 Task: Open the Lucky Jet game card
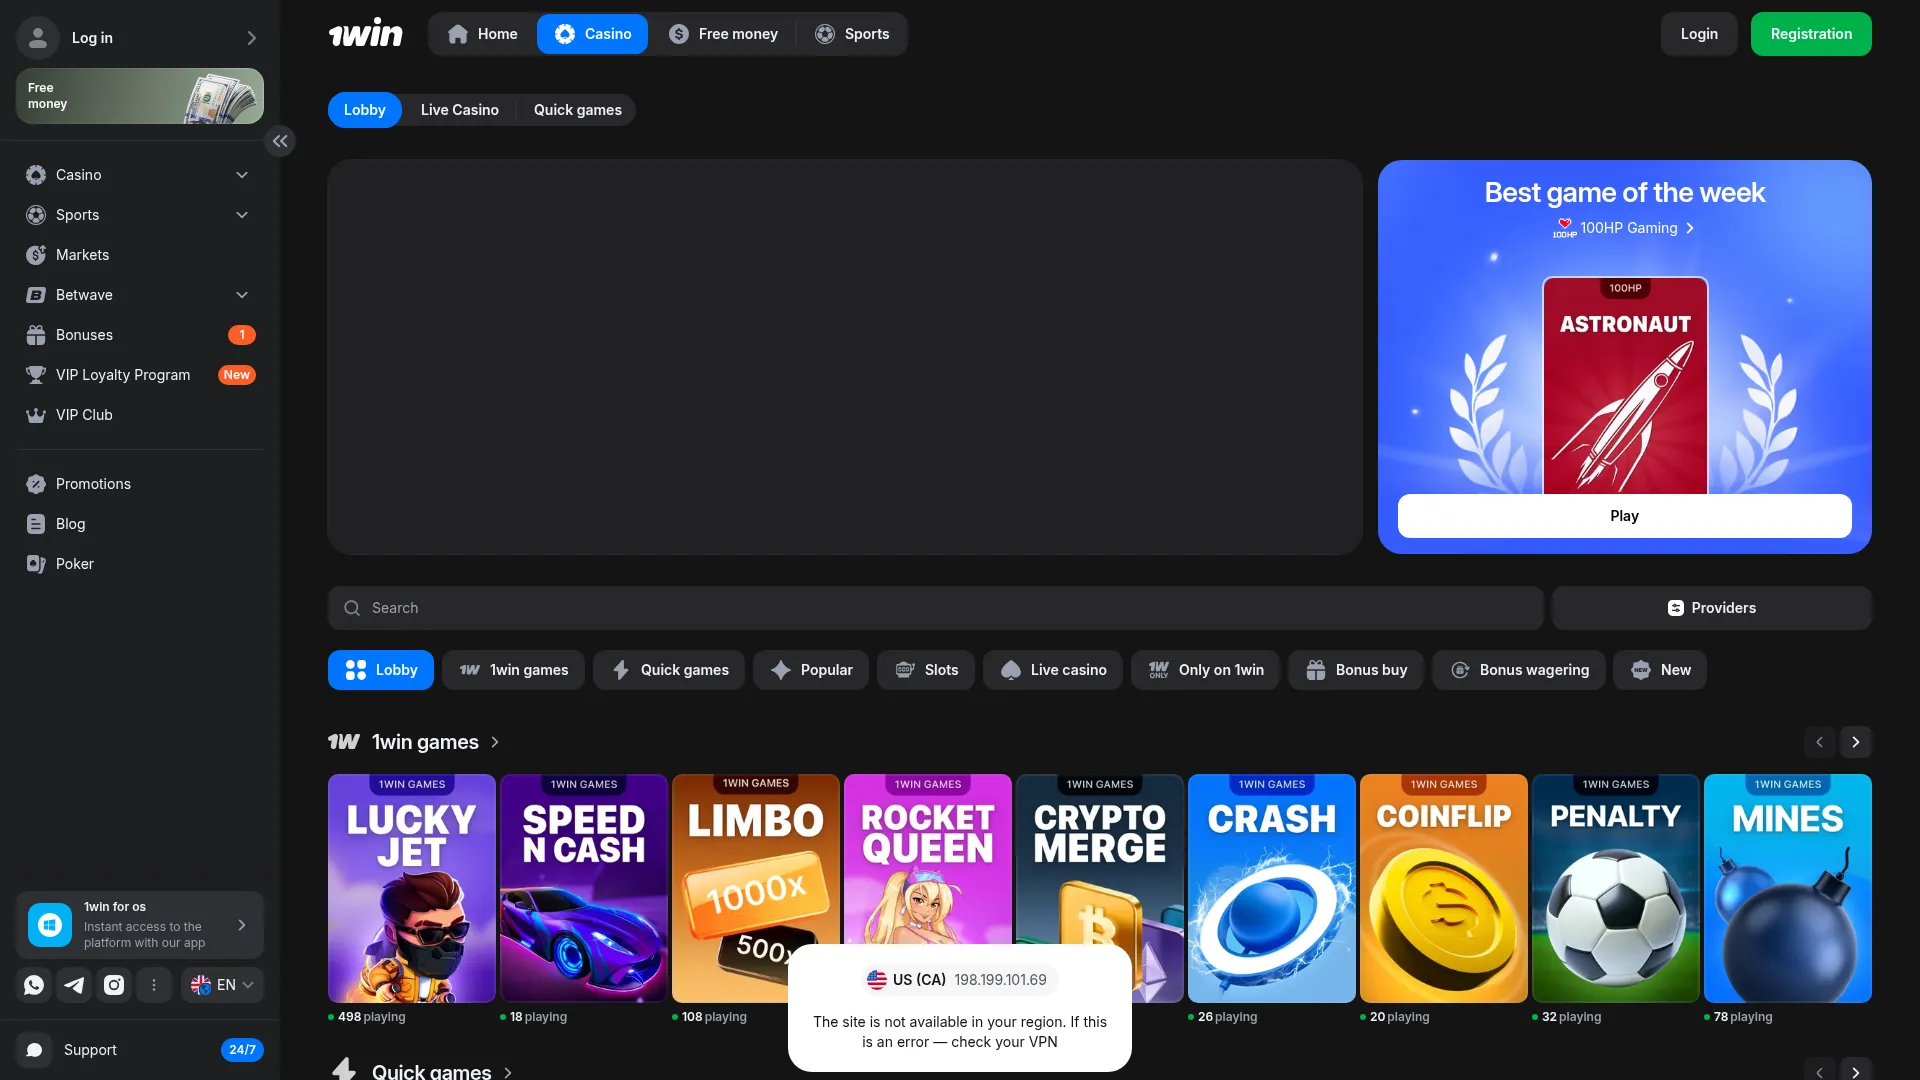coord(412,888)
